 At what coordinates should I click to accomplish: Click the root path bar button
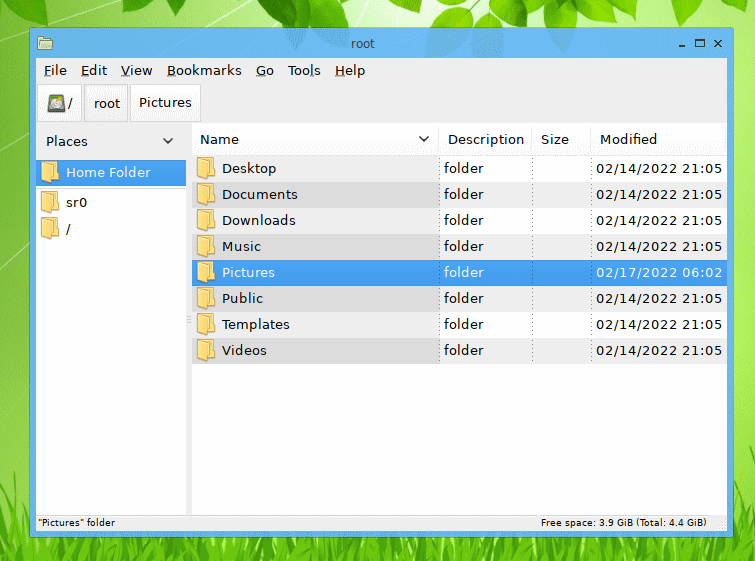107,103
